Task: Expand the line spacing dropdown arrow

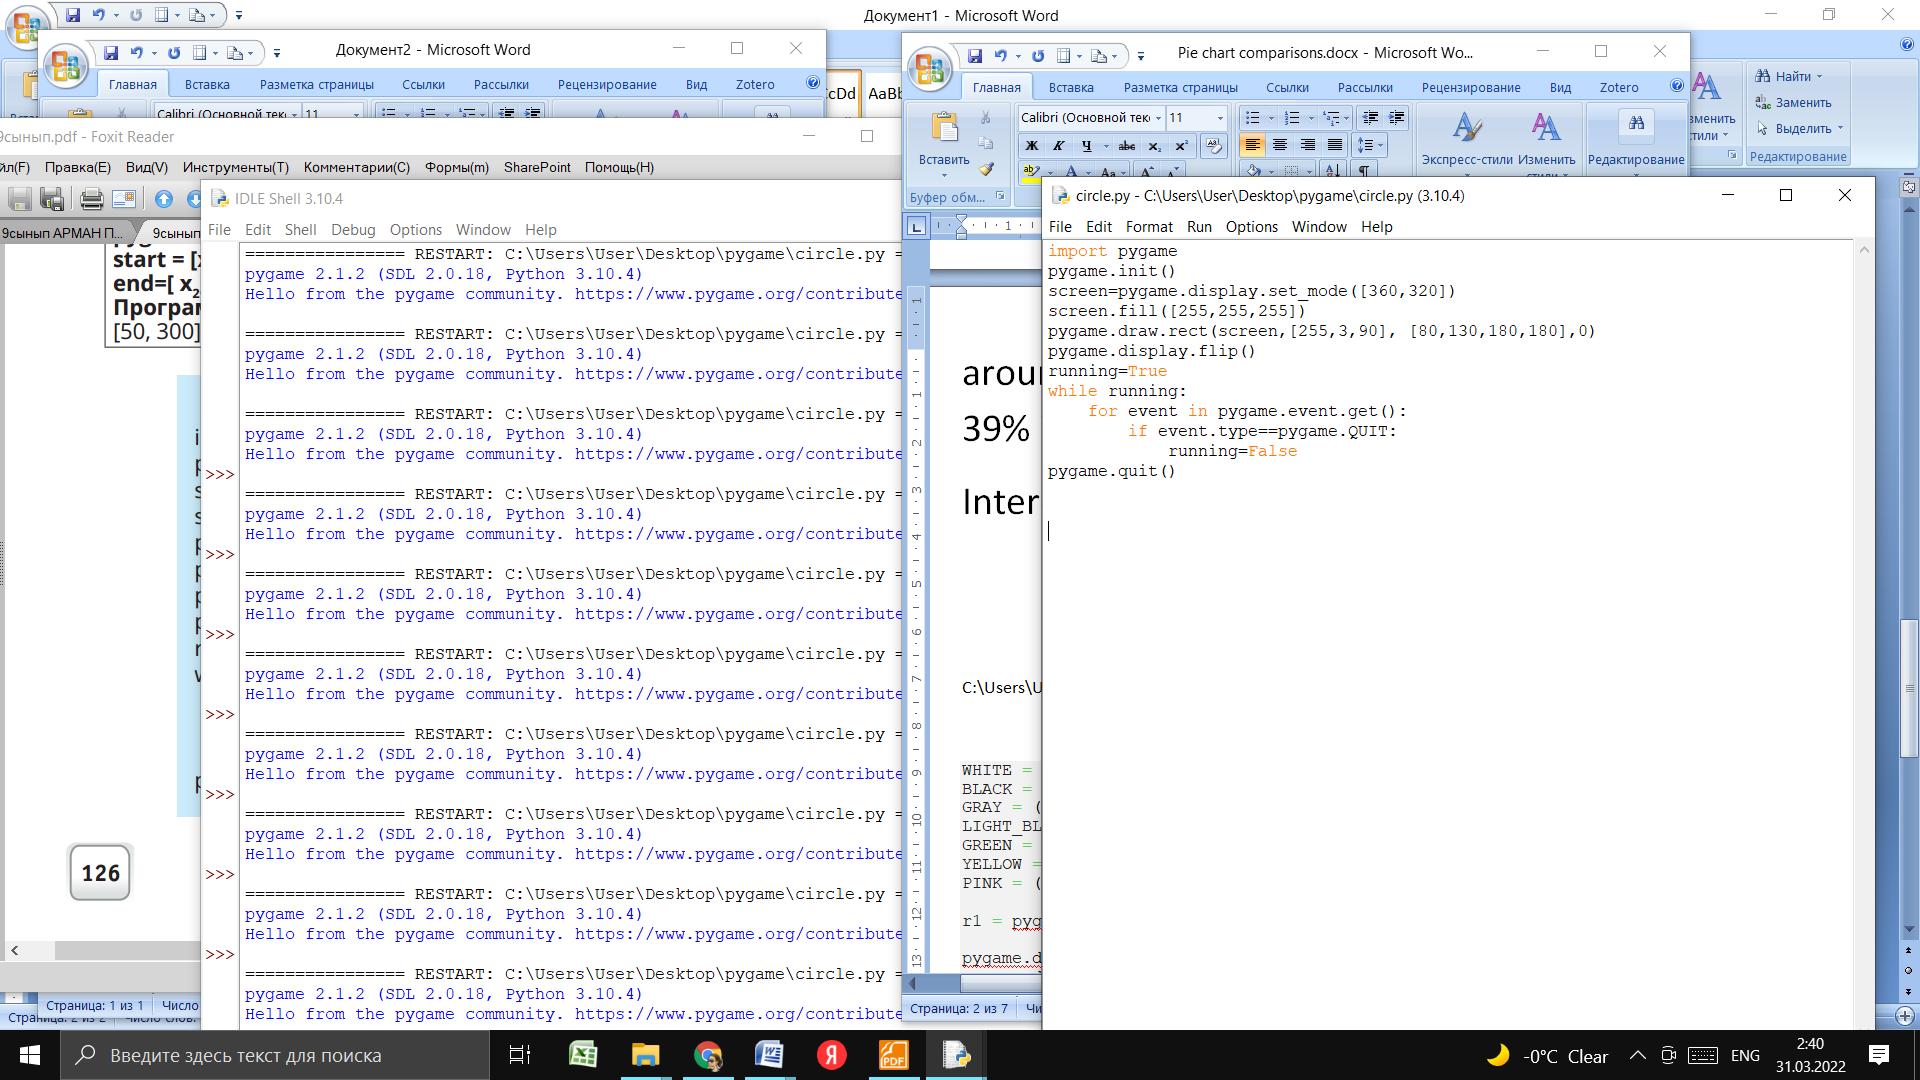Action: 1380,146
